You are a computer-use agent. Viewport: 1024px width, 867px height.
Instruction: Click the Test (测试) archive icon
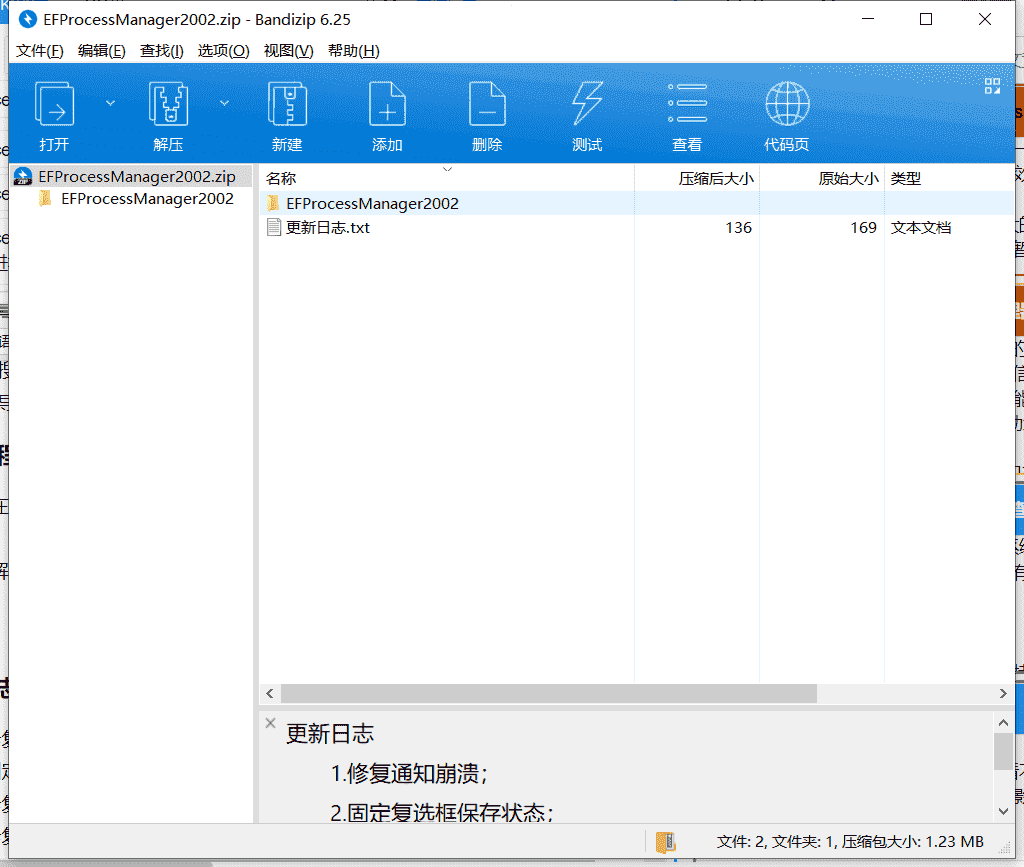pyautogui.click(x=587, y=104)
